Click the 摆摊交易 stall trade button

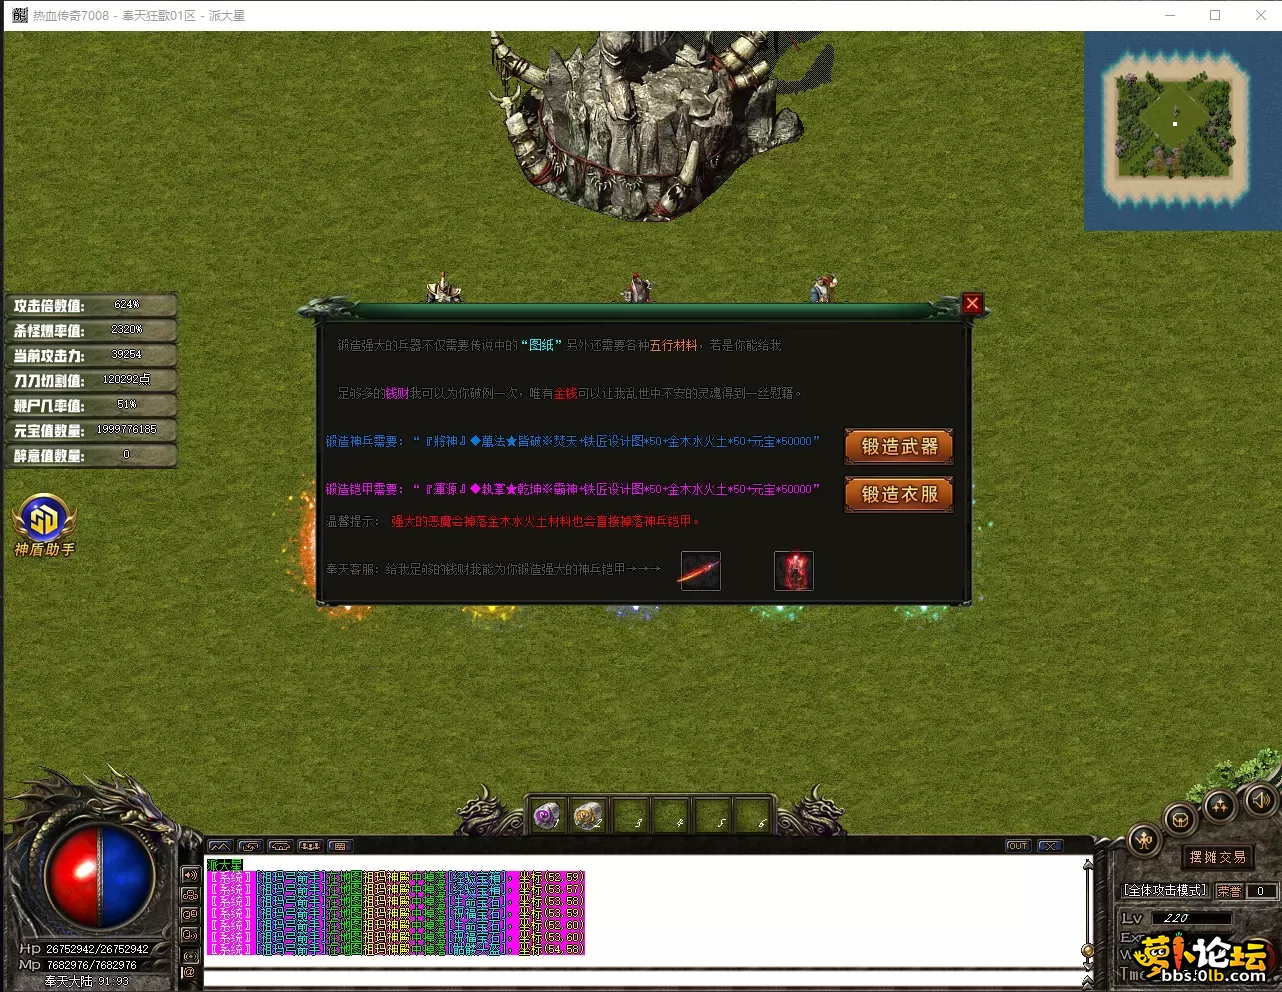click(1217, 857)
